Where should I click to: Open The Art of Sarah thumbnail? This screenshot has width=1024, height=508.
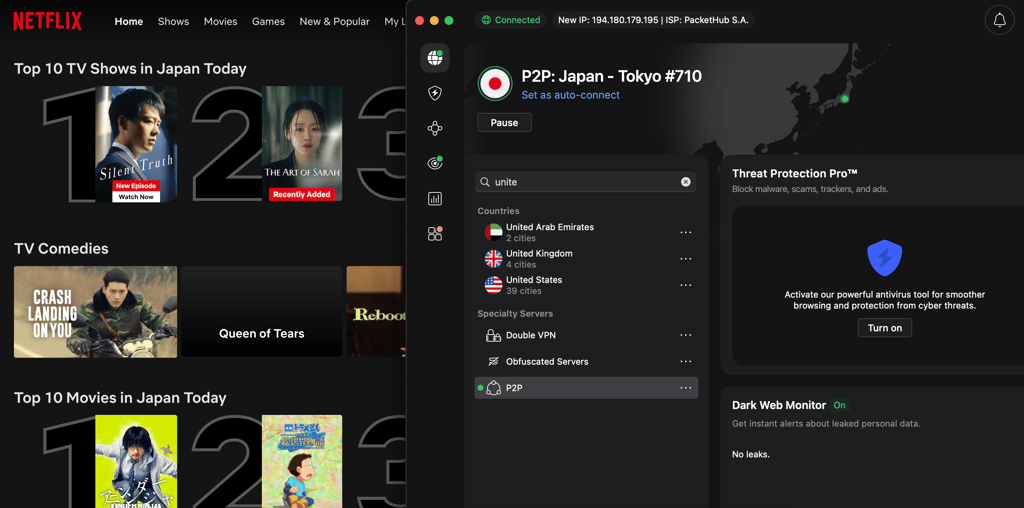pyautogui.click(x=302, y=144)
